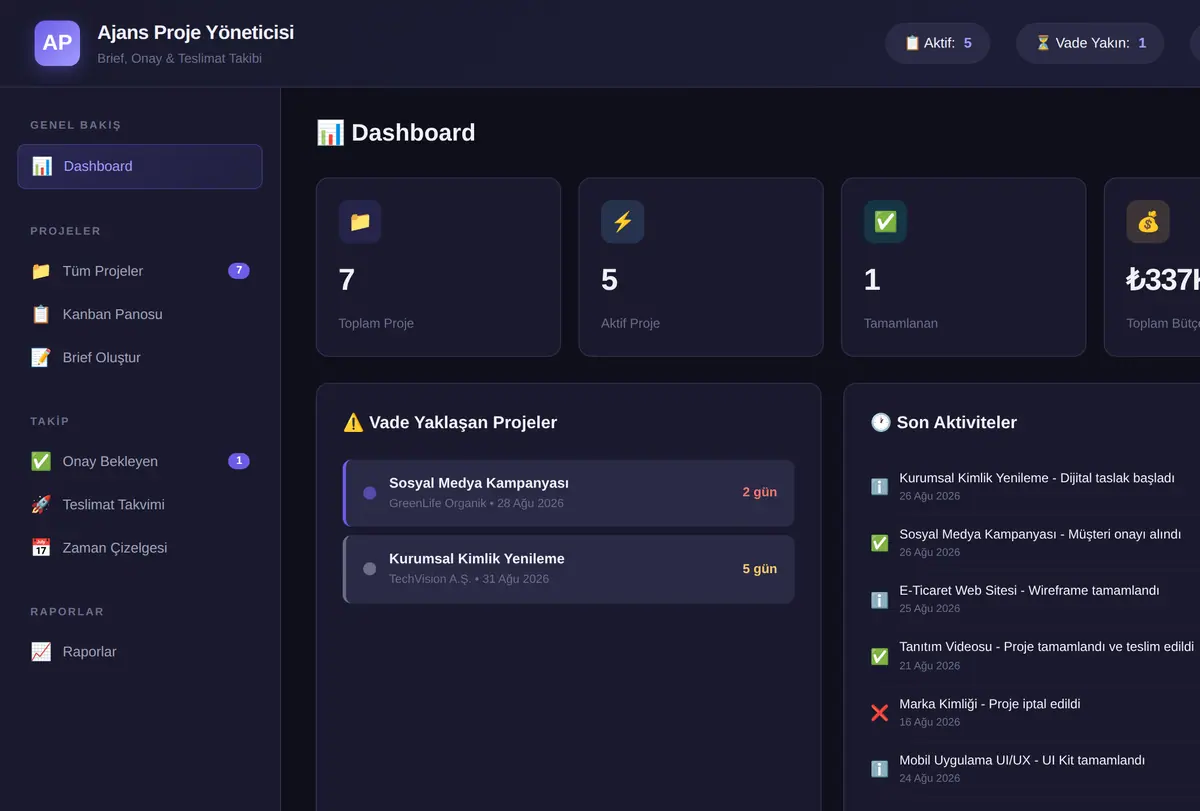This screenshot has height=811, width=1200.
Task: Click the "5 gün" deadline label
Action: click(x=760, y=569)
